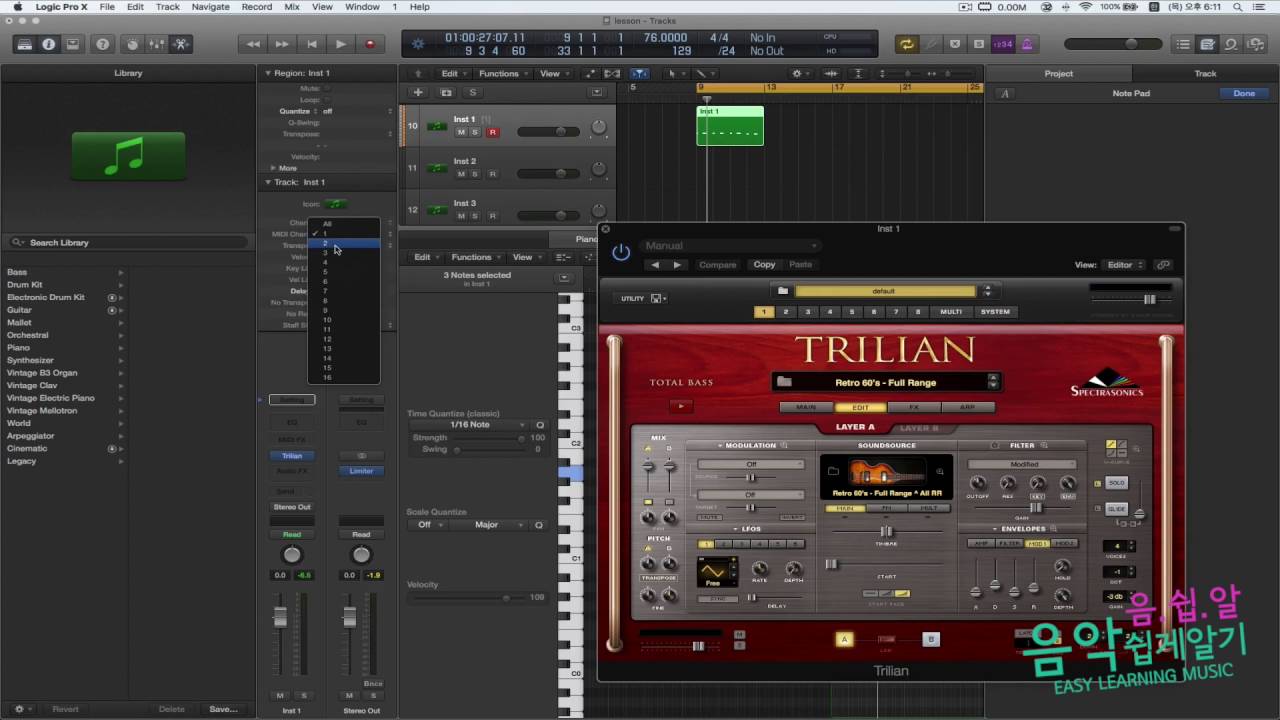Adjust the Velocity slider in Piano Roll
The height and width of the screenshot is (720, 1280).
pyautogui.click(x=470, y=598)
